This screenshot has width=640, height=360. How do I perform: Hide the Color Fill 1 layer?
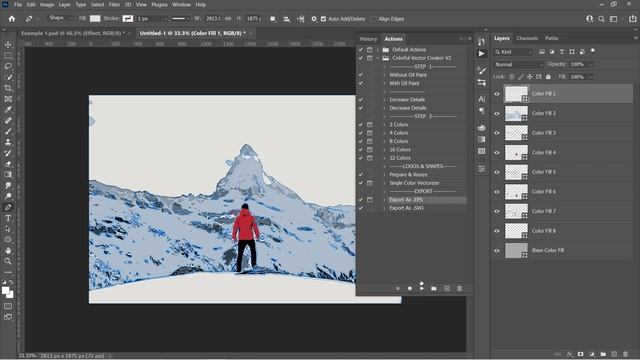(497, 94)
